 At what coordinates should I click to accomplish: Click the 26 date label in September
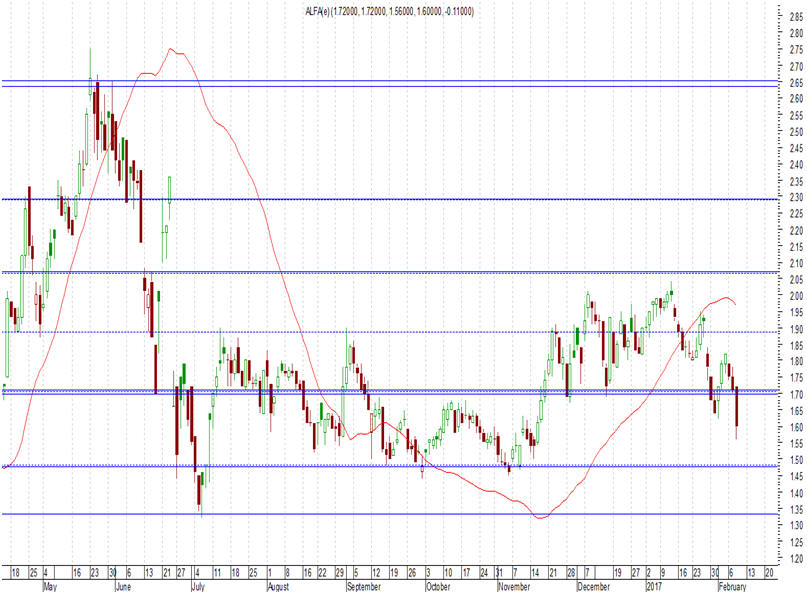pyautogui.click(x=412, y=573)
